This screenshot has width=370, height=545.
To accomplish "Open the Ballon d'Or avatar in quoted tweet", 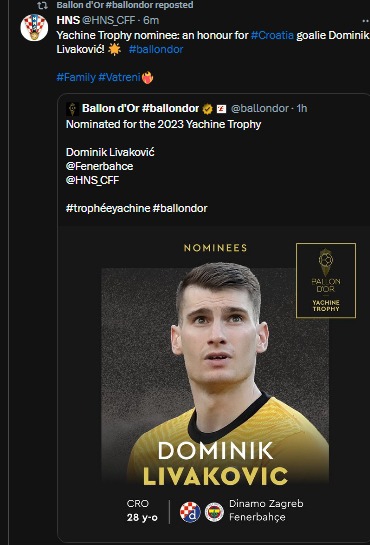I will point(73,109).
